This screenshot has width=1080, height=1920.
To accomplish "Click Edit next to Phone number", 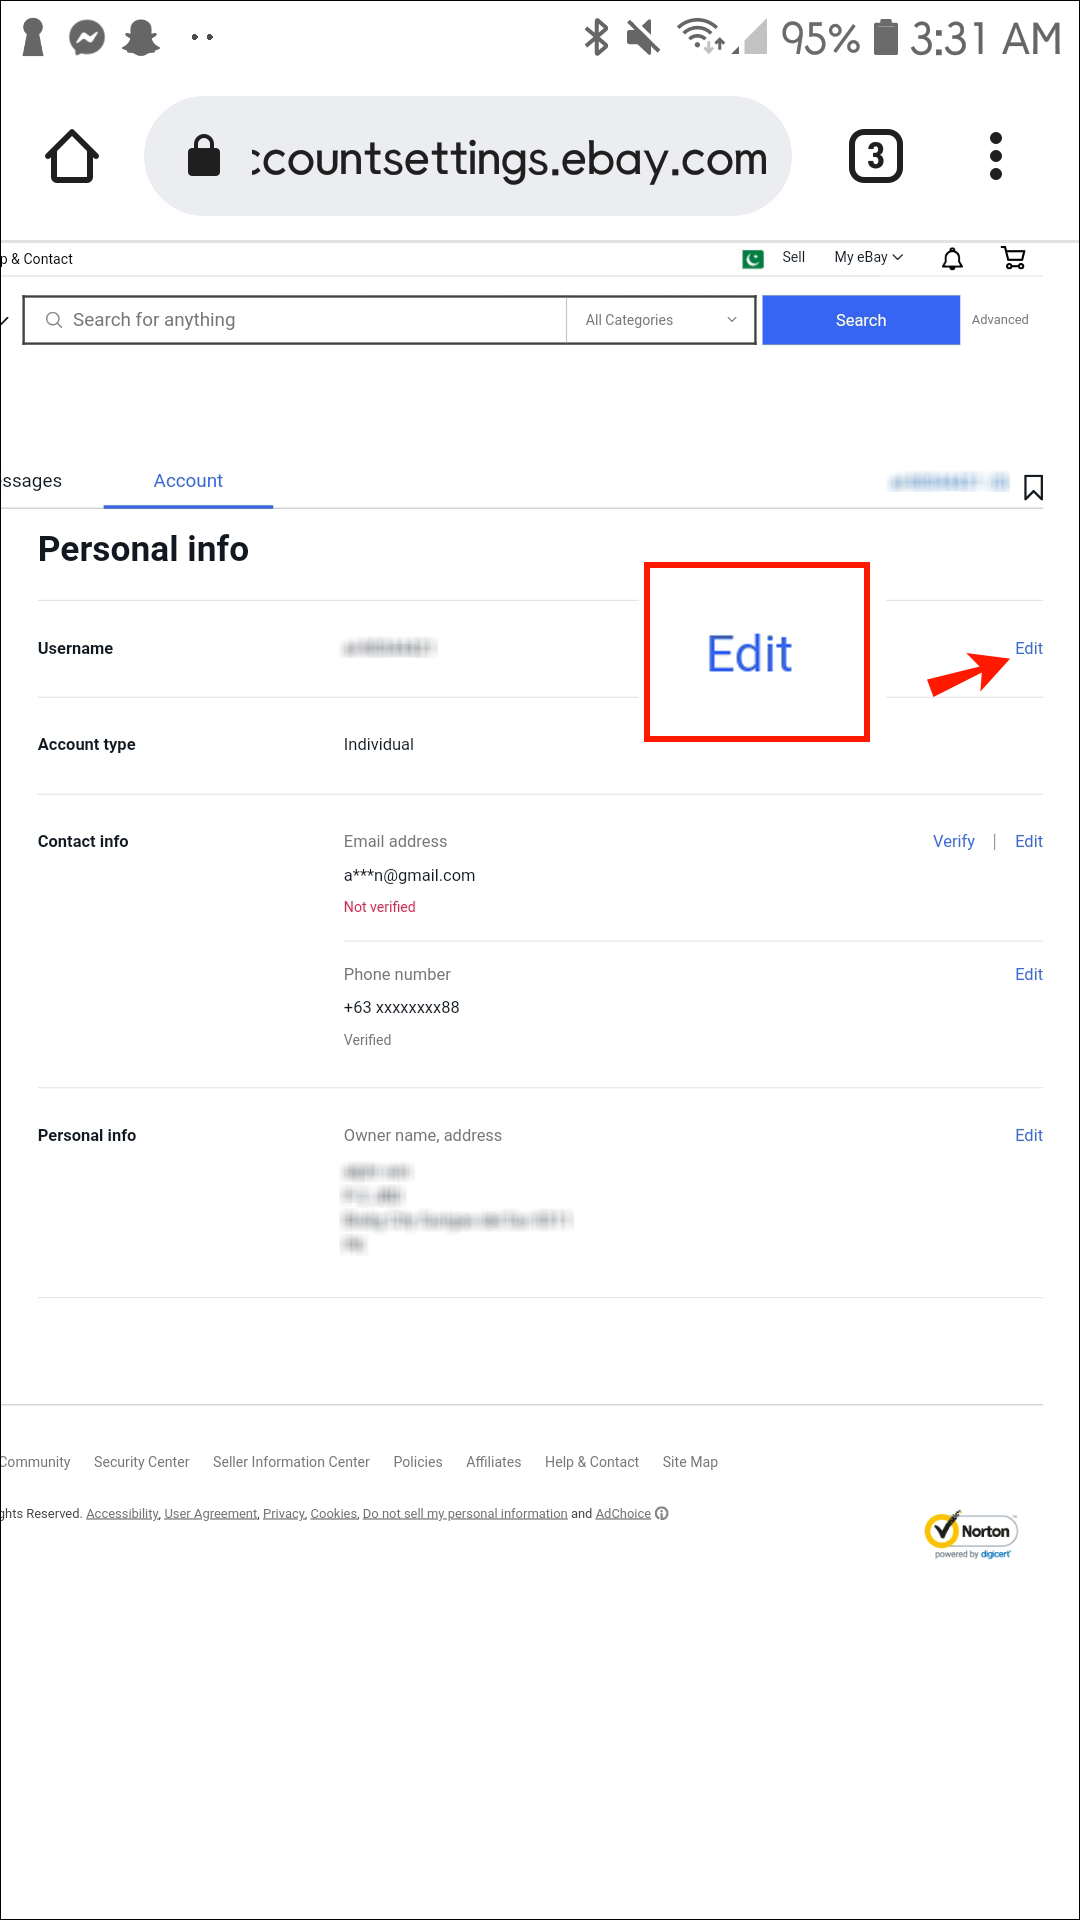I will 1028,974.
